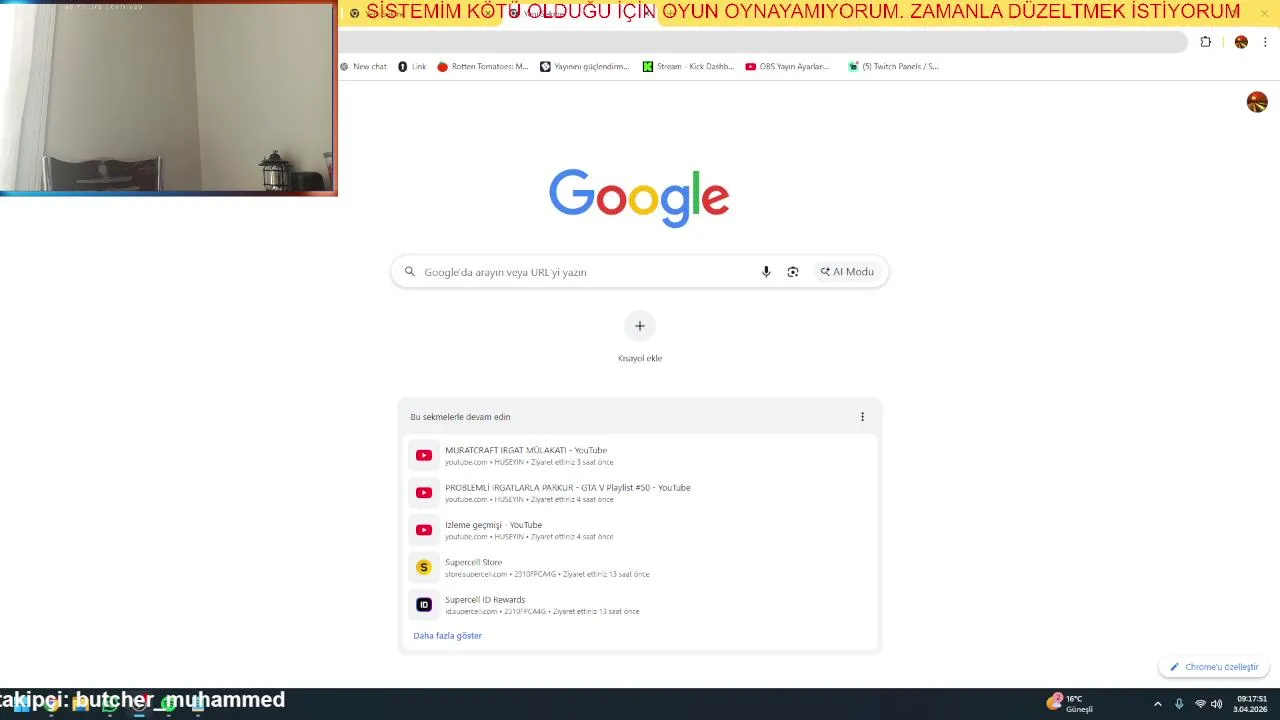The height and width of the screenshot is (720, 1280).
Task: Click the microphone voice search icon
Action: 766,272
